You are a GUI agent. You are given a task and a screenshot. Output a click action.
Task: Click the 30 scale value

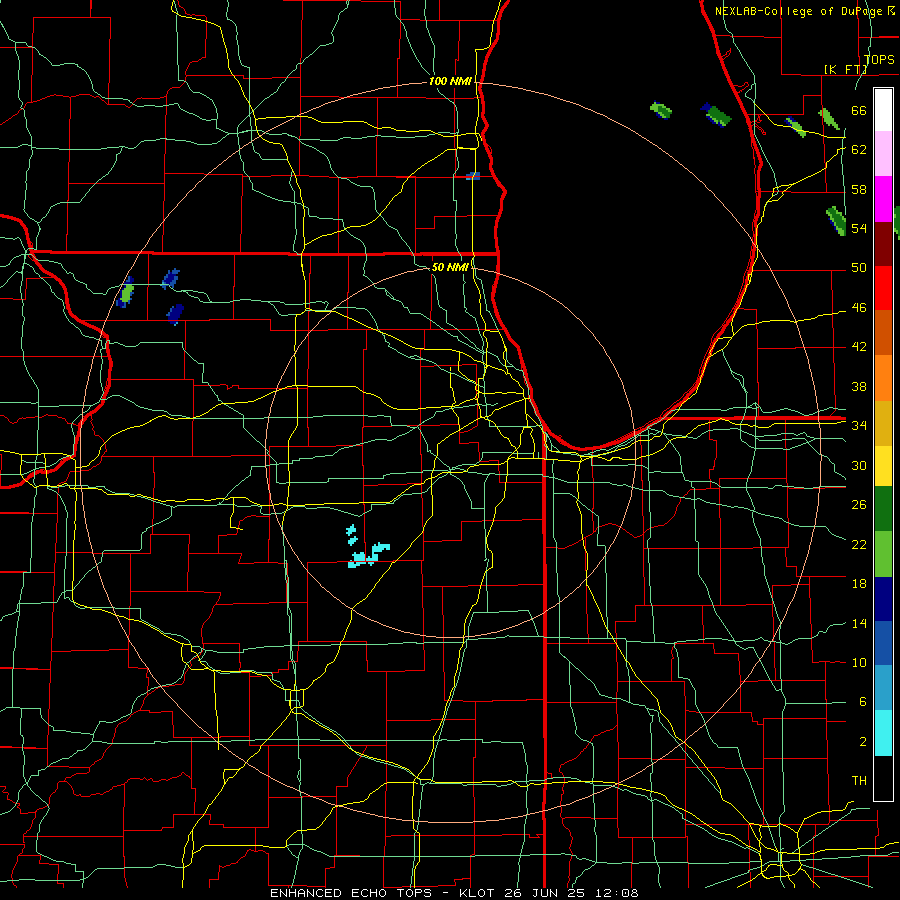pos(859,465)
